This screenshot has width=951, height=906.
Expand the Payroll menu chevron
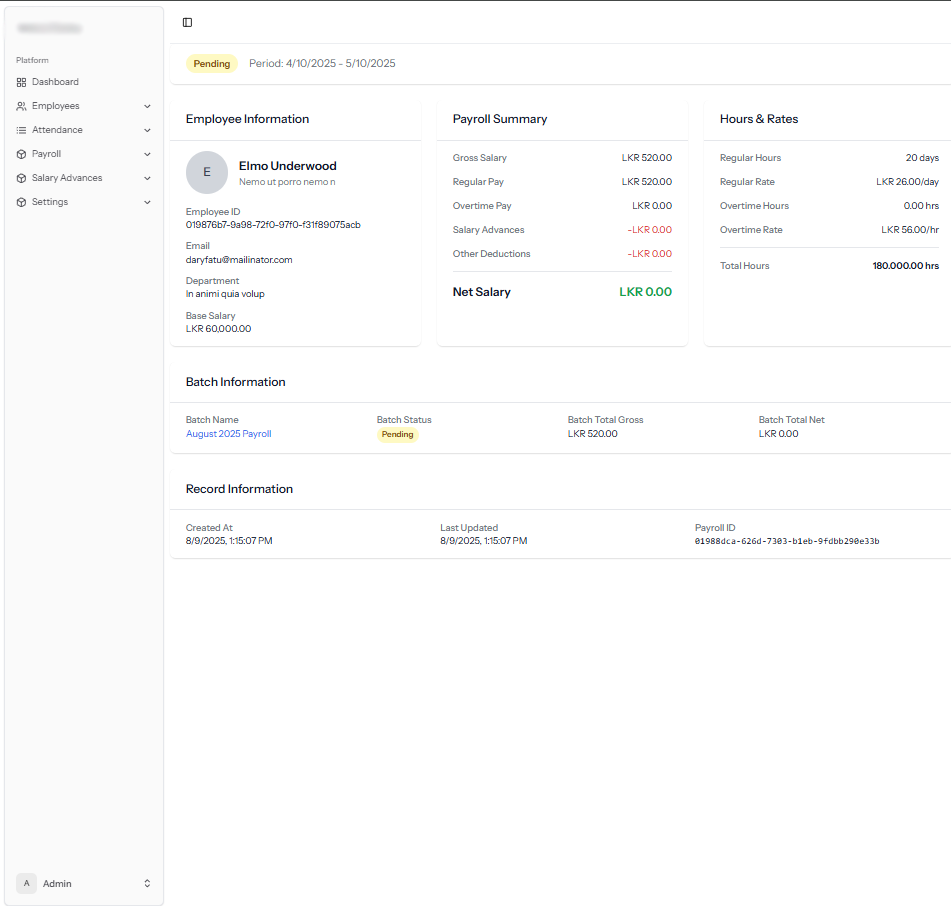click(x=147, y=154)
